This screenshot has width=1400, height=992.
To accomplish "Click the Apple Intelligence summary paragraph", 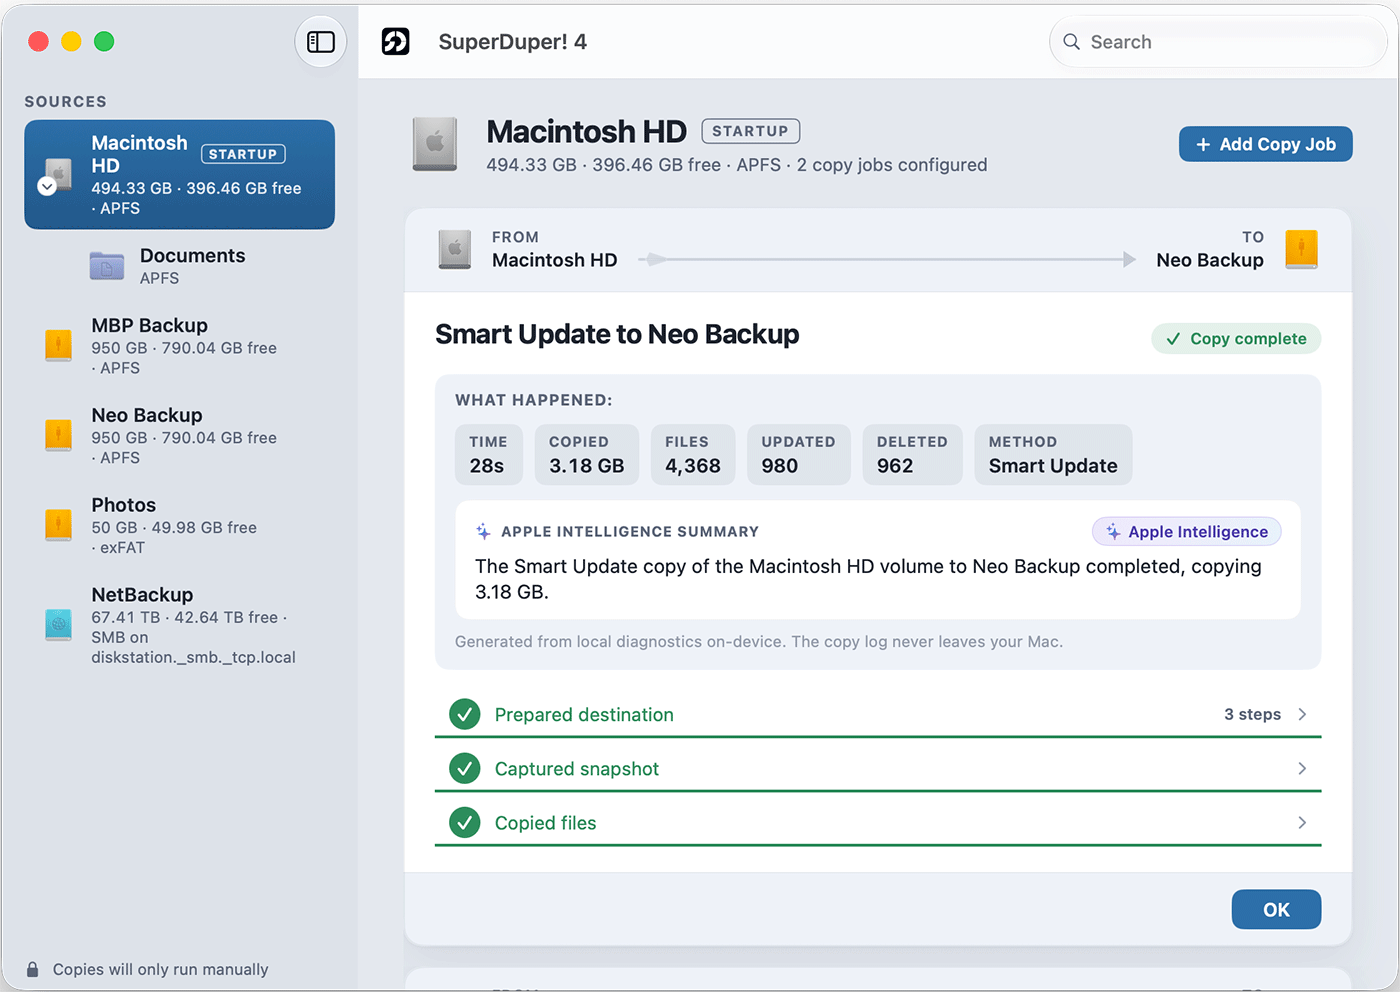I will pyautogui.click(x=868, y=579).
